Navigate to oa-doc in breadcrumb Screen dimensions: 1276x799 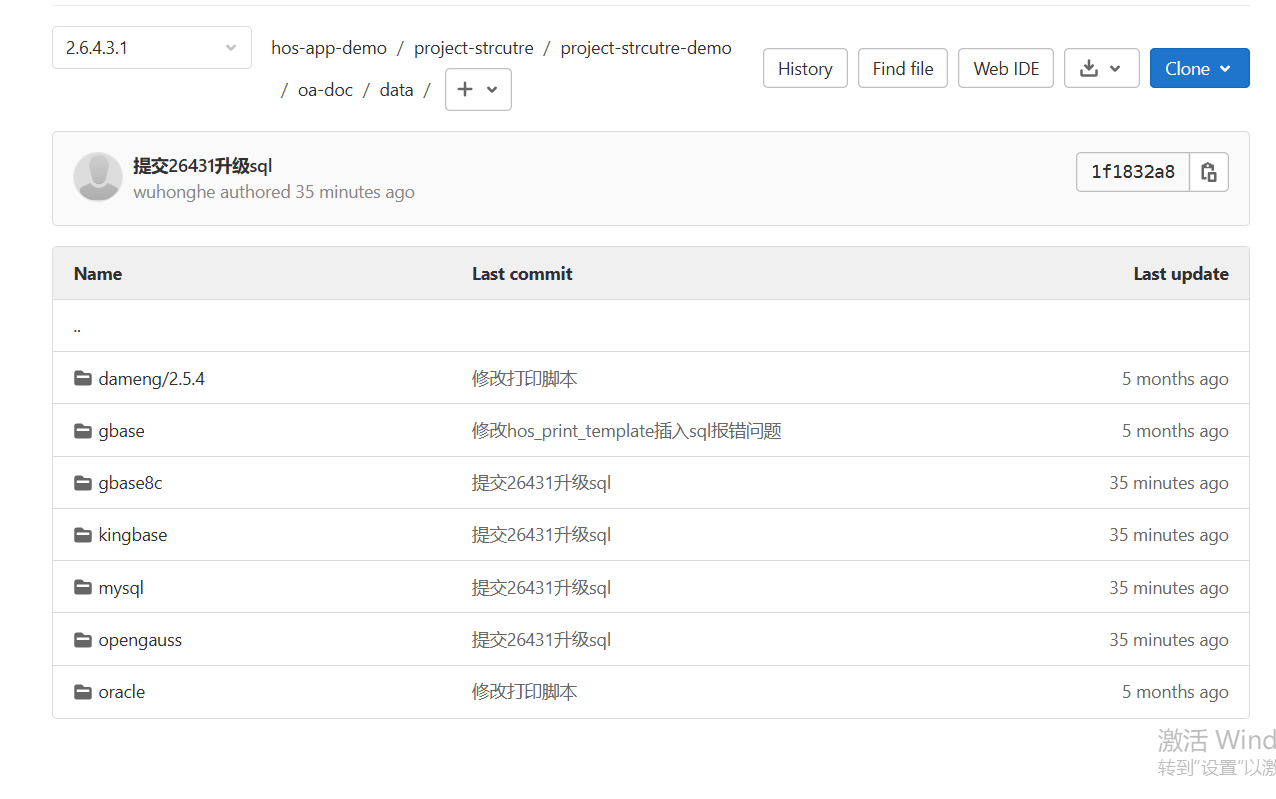tap(325, 90)
